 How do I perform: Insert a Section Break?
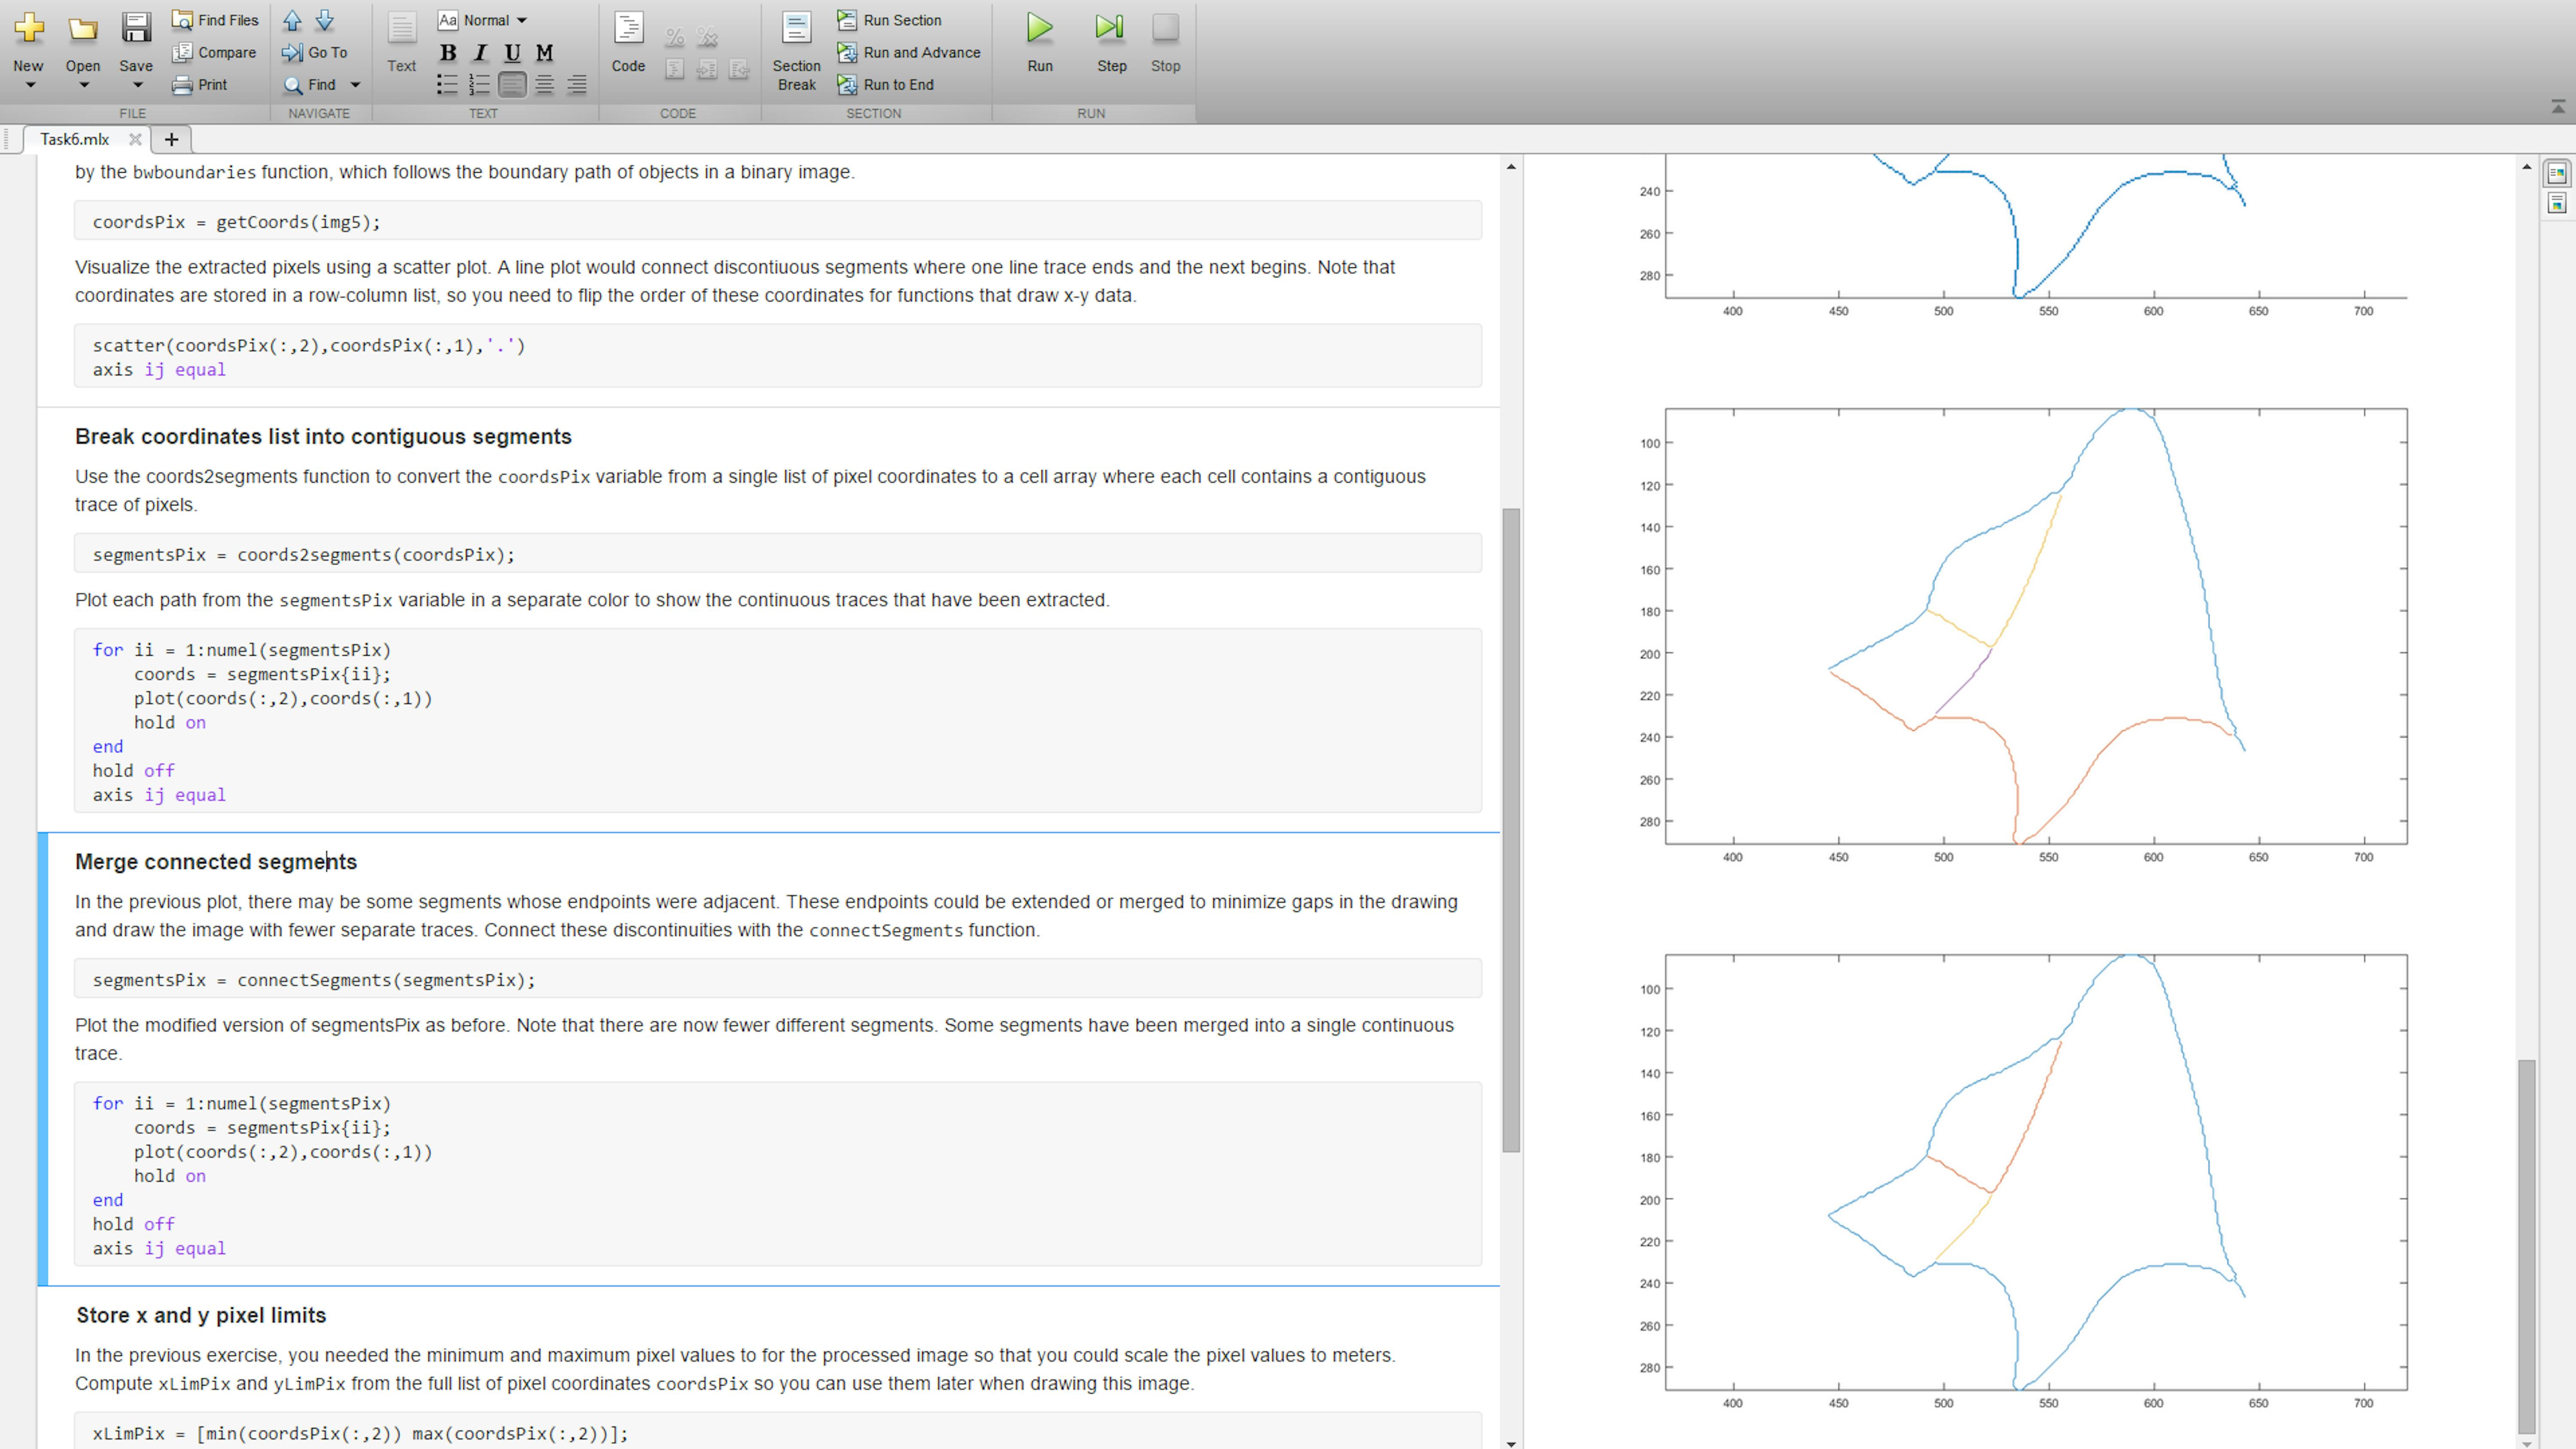pos(796,52)
